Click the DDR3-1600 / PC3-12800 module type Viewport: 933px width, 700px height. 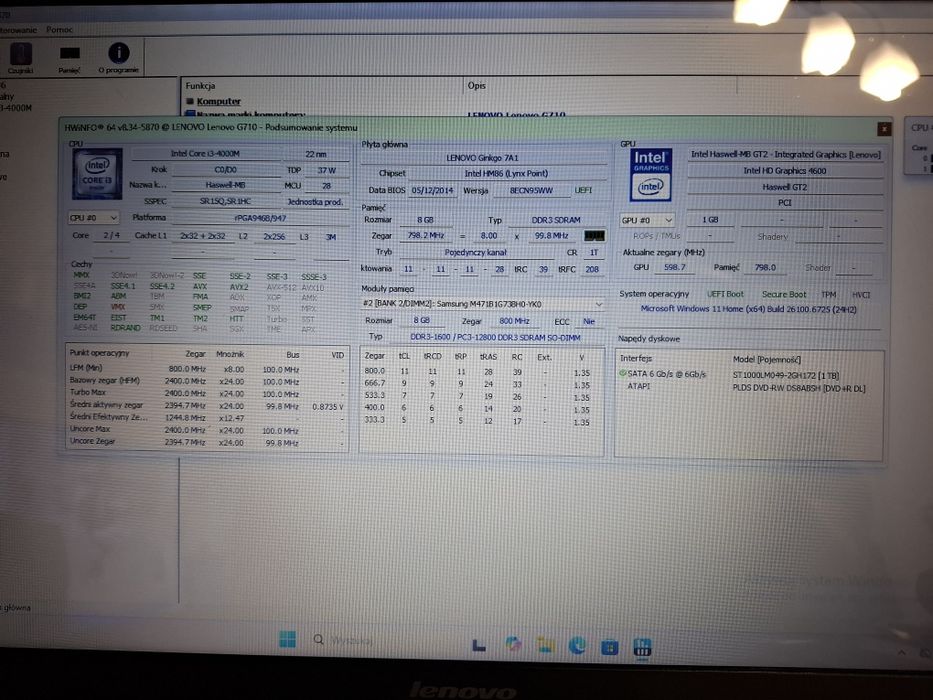495,338
